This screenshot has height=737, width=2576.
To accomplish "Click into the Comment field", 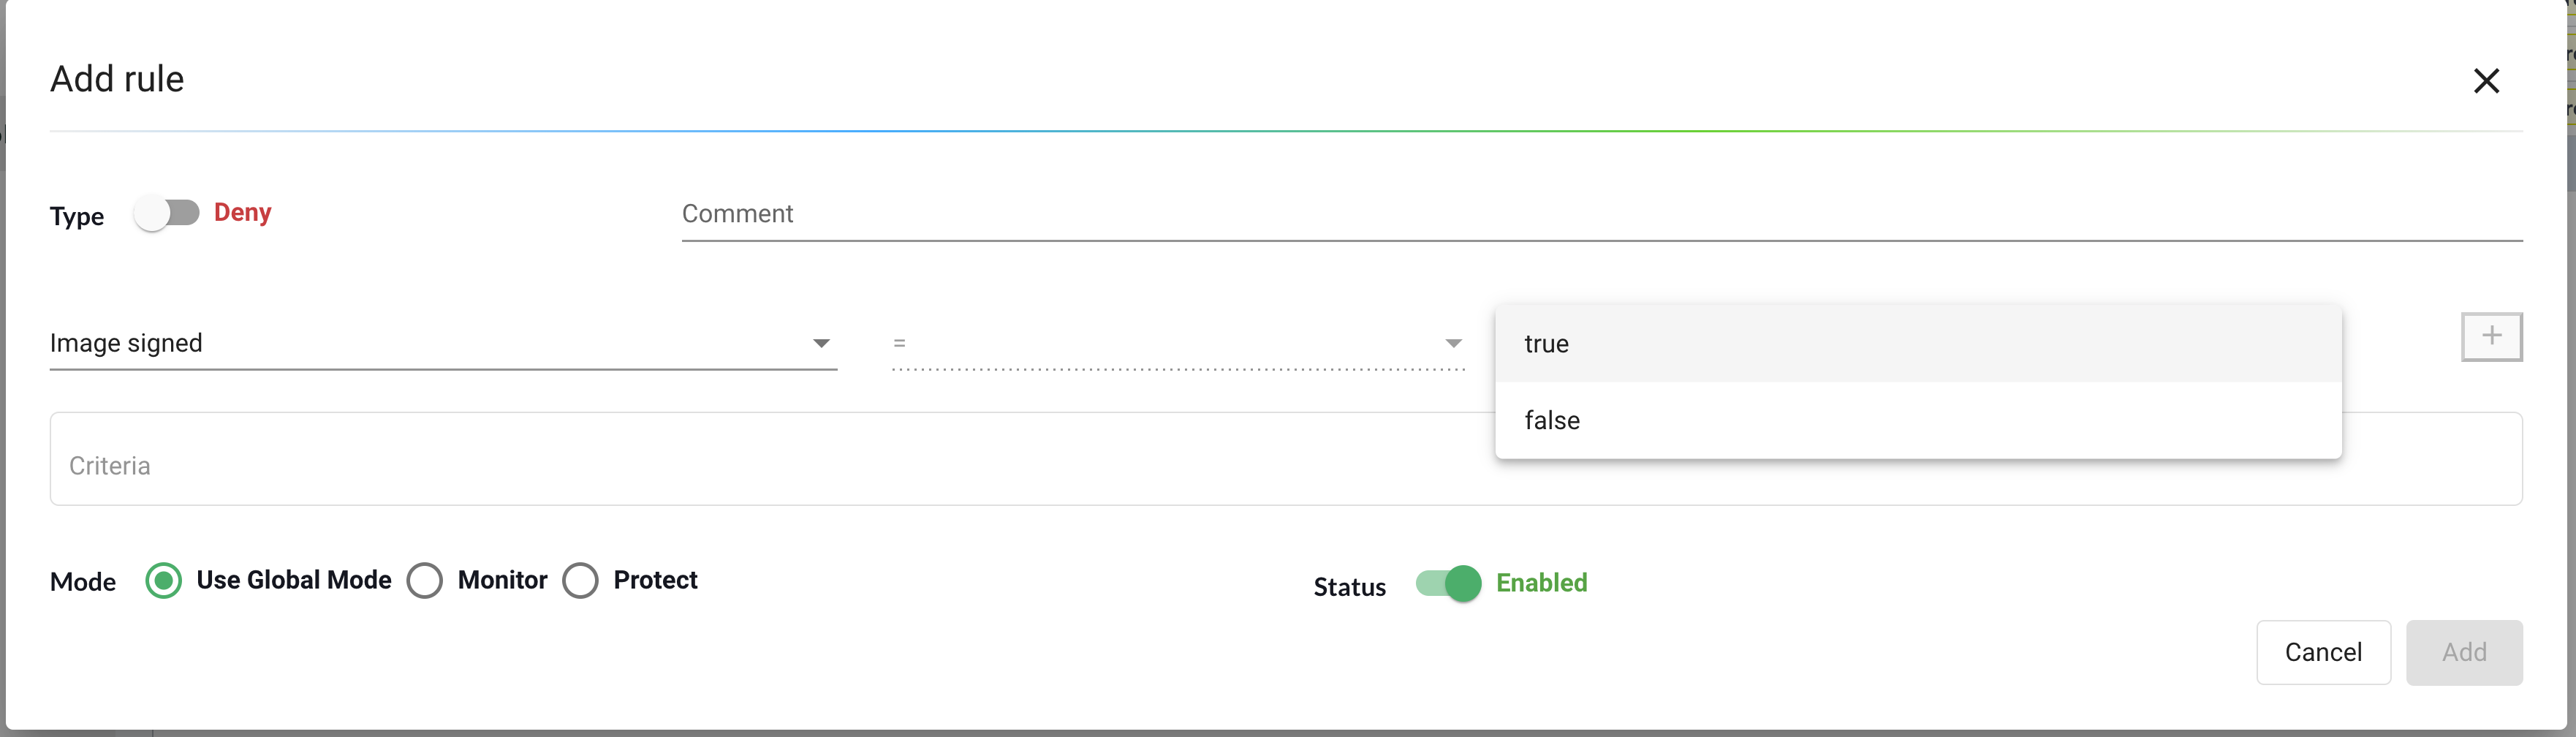I will tap(1600, 214).
